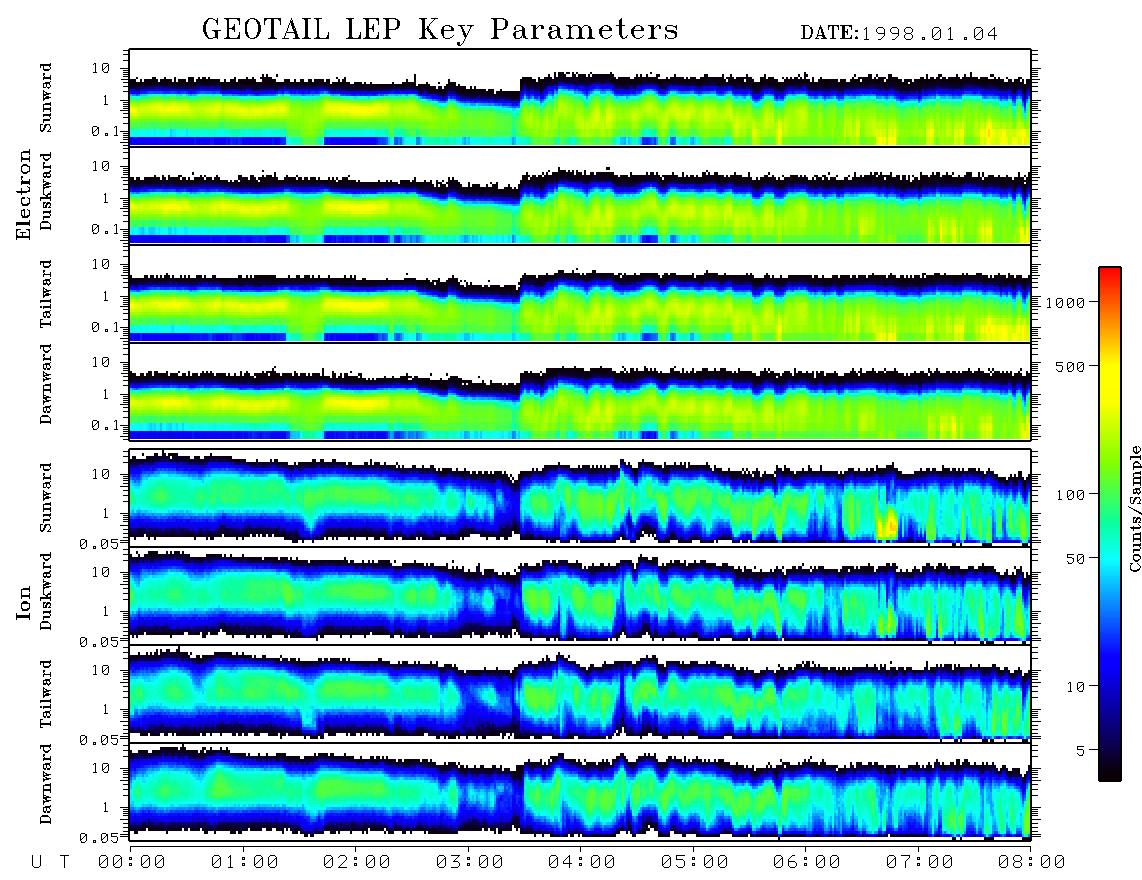The image size is (1142, 880).
Task: Click the 50 tick on colorbar
Action: (1075, 559)
